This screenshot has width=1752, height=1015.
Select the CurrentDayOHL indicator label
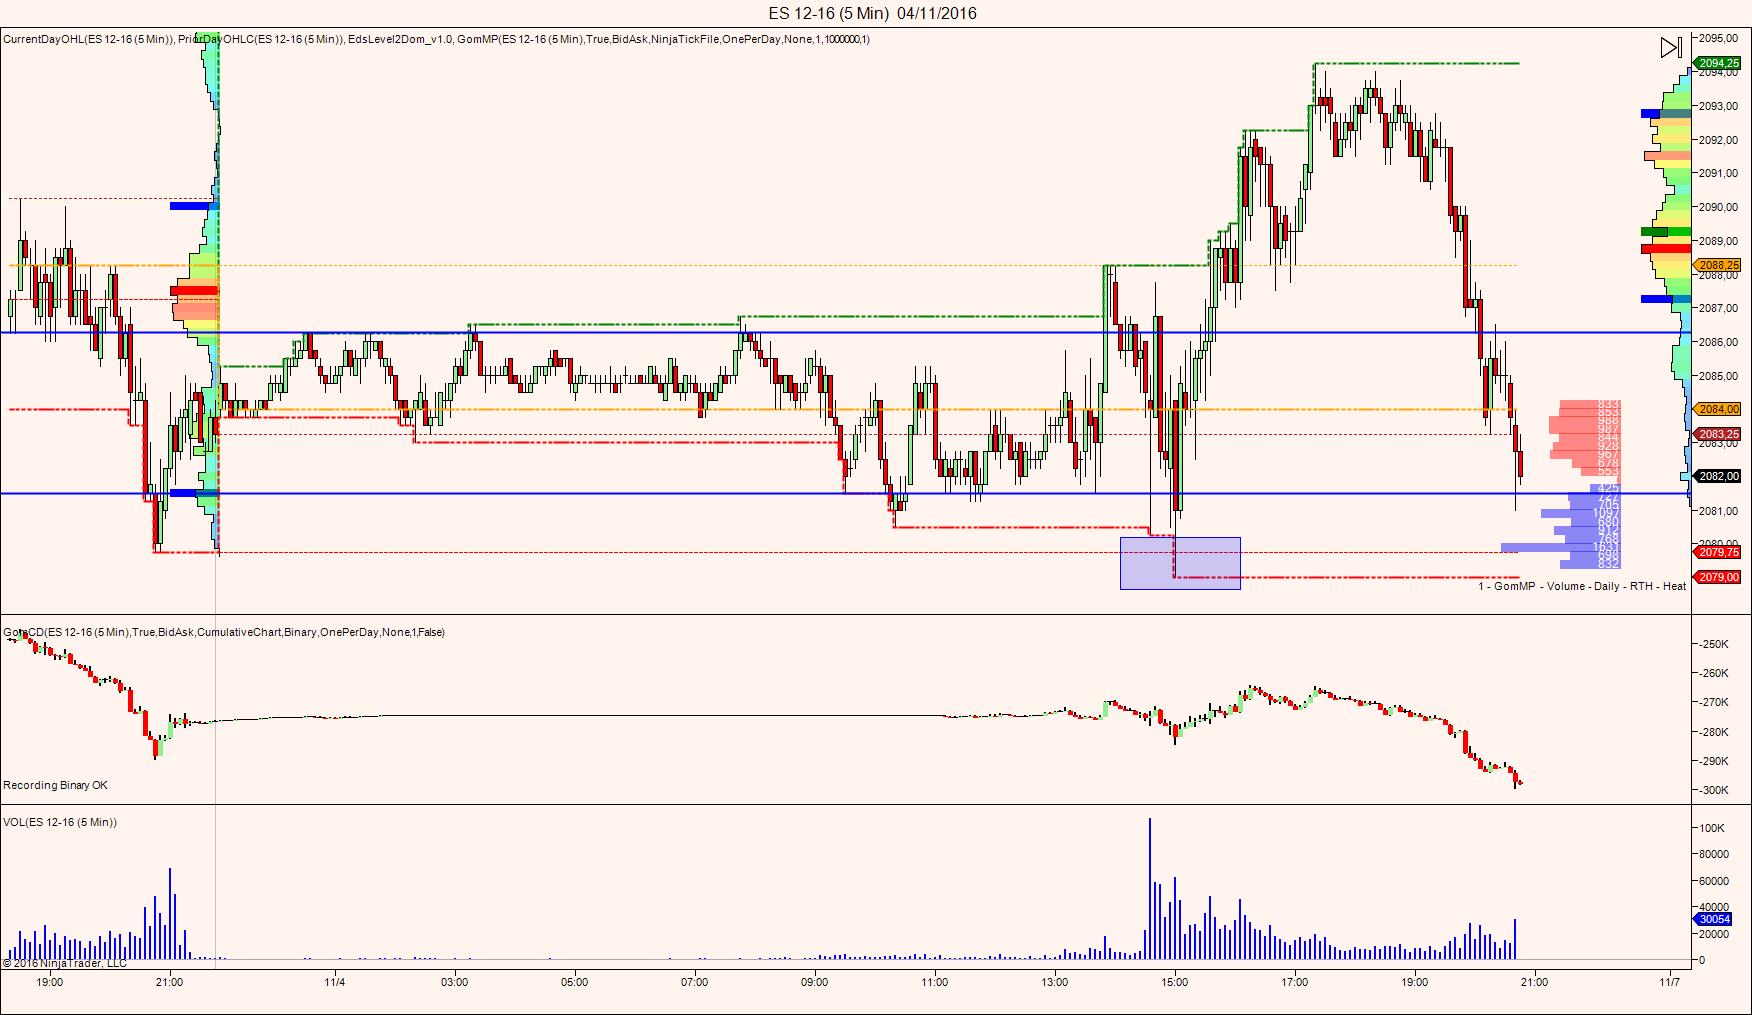pos(90,39)
